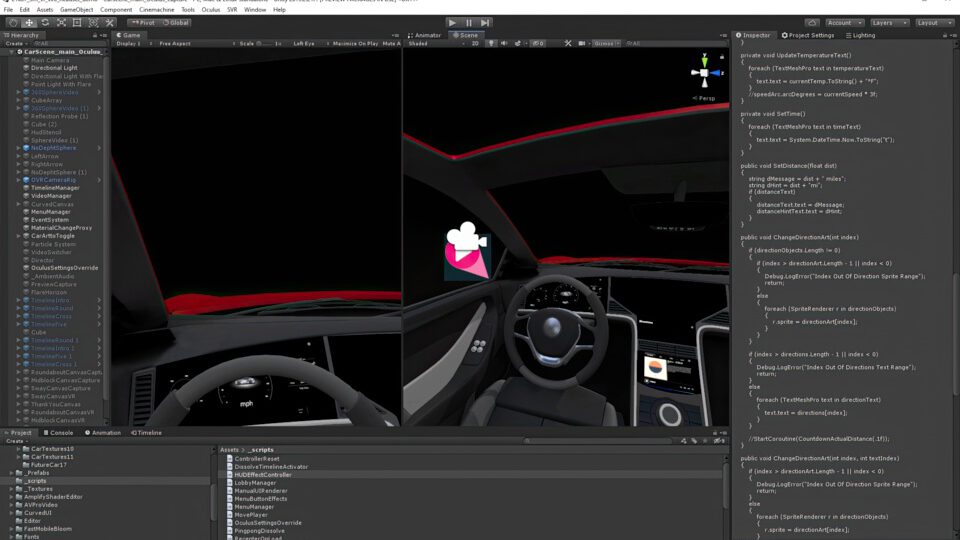Select the Rect transform tool
Image resolution: width=960 pixels, height=540 pixels.
[x=77, y=23]
